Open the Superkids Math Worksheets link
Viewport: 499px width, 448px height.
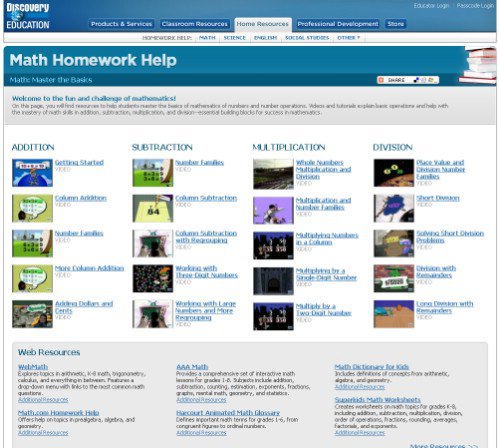click(x=377, y=399)
